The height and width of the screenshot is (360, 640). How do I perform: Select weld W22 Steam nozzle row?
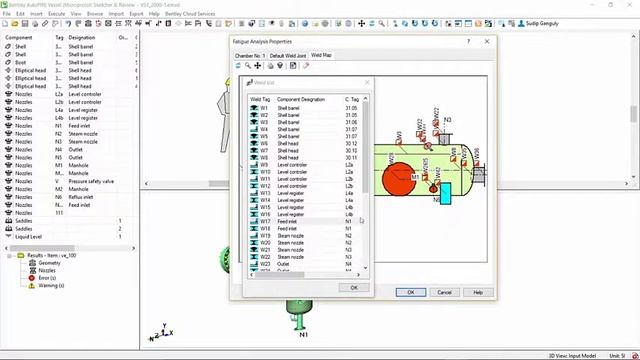coord(305,257)
